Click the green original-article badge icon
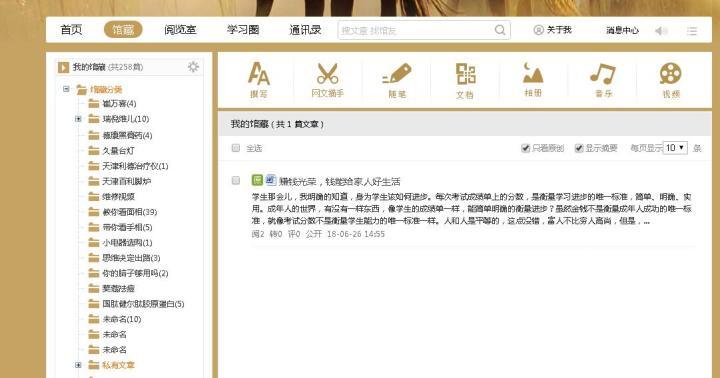The width and height of the screenshot is (720, 378). tap(258, 180)
